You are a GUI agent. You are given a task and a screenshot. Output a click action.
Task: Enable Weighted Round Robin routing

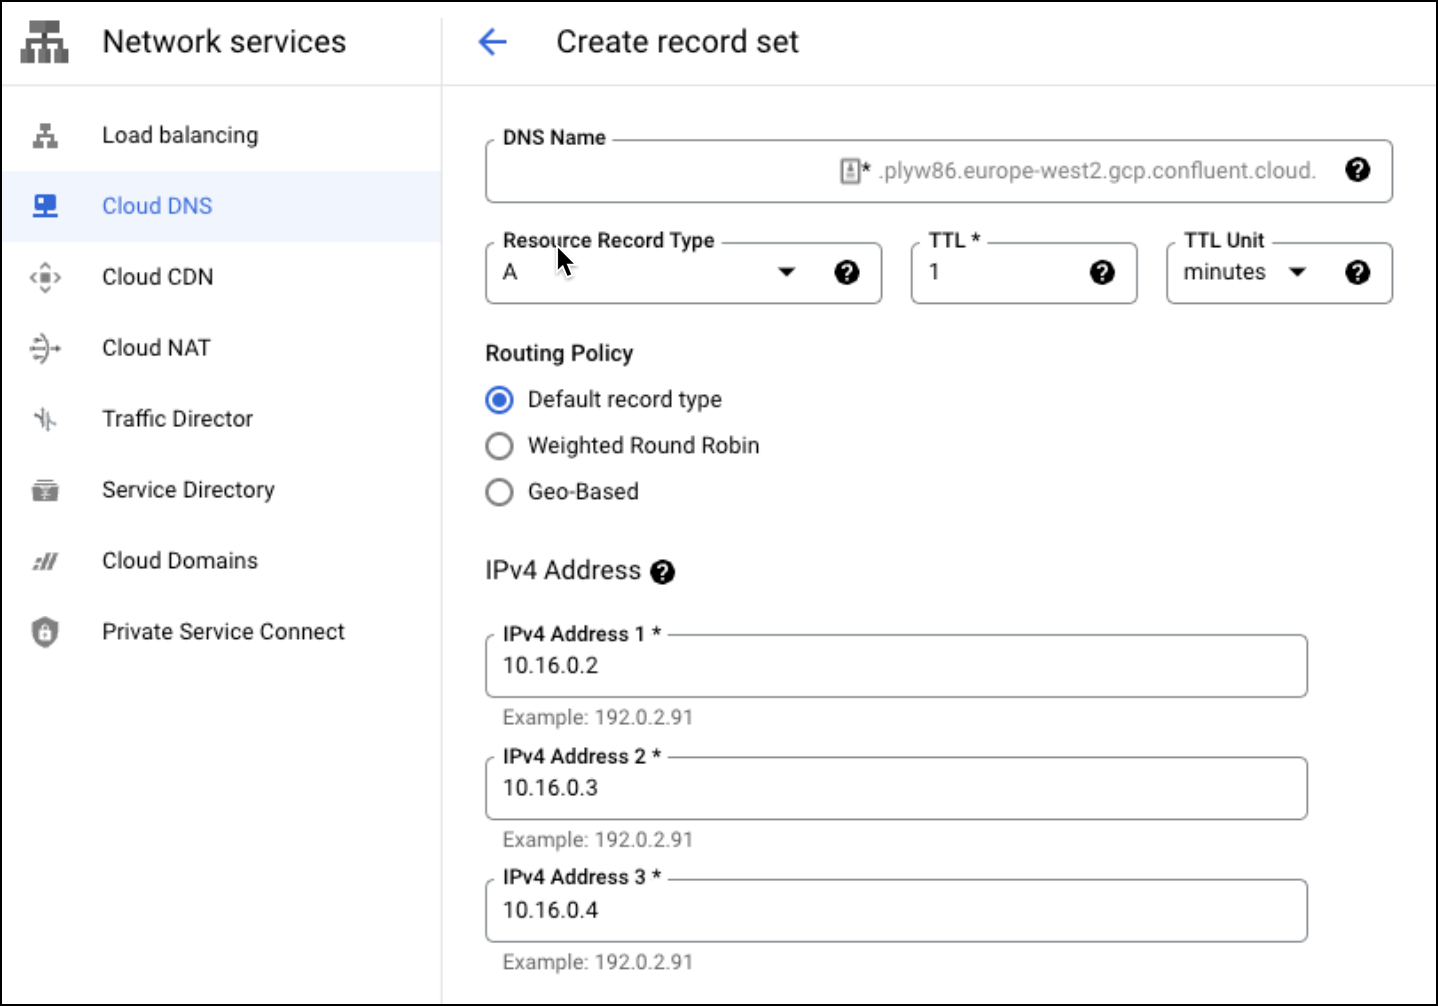499,445
